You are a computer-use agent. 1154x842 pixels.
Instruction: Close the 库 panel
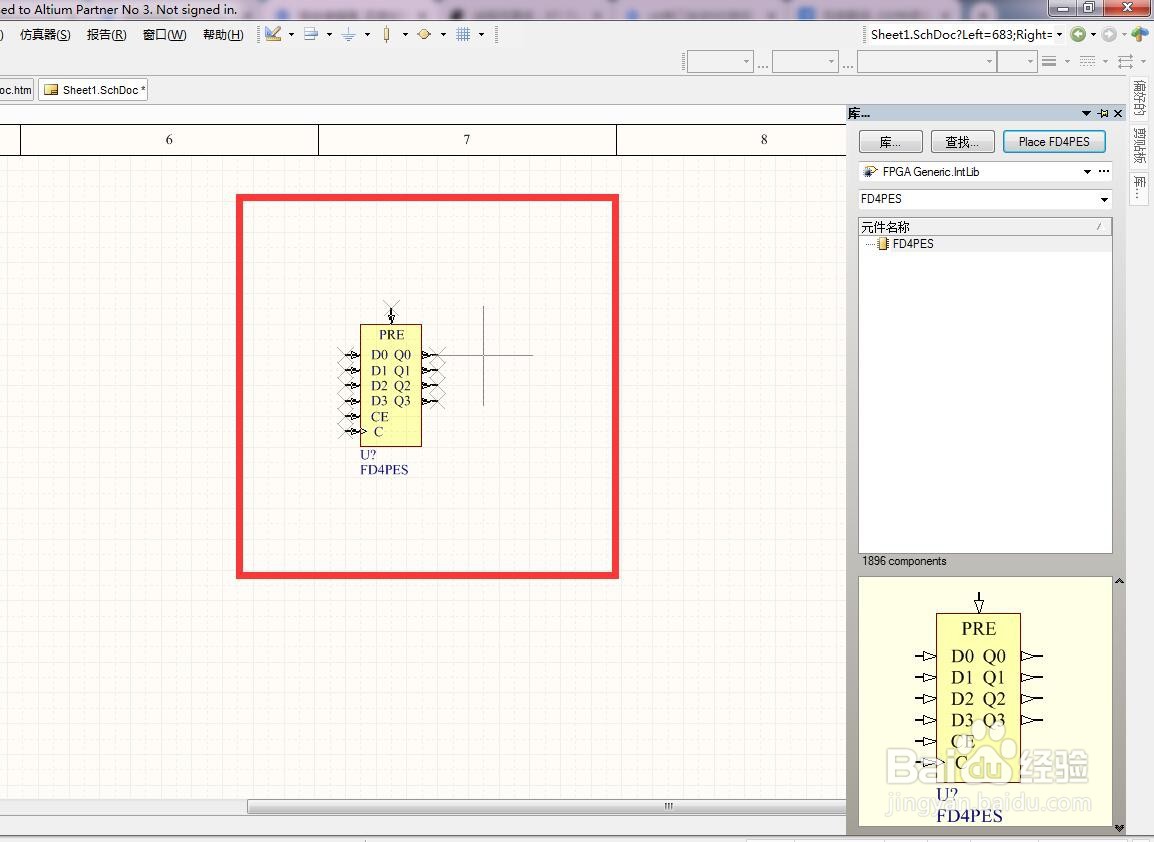point(1119,113)
